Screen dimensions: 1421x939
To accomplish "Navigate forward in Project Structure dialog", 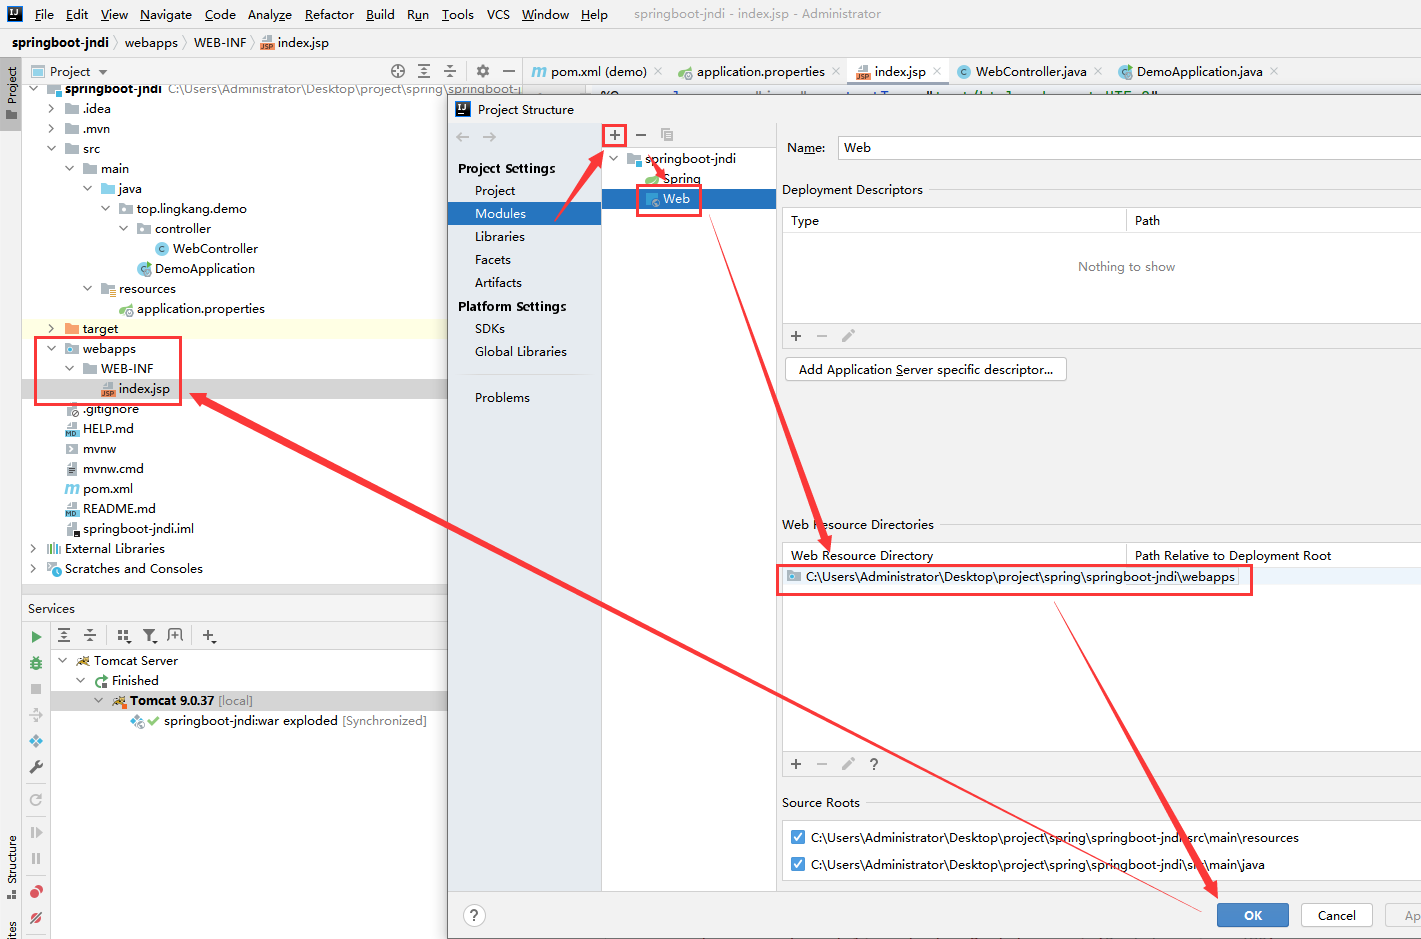I will pos(489,137).
